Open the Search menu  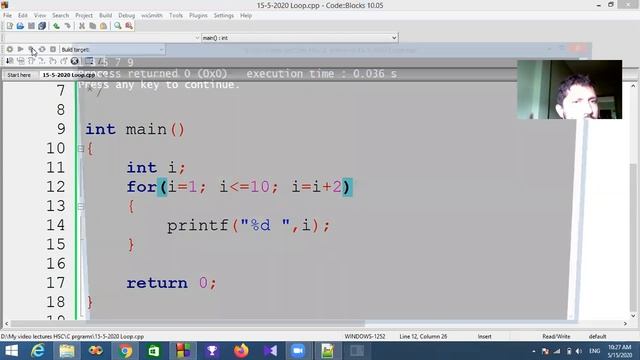click(x=60, y=15)
